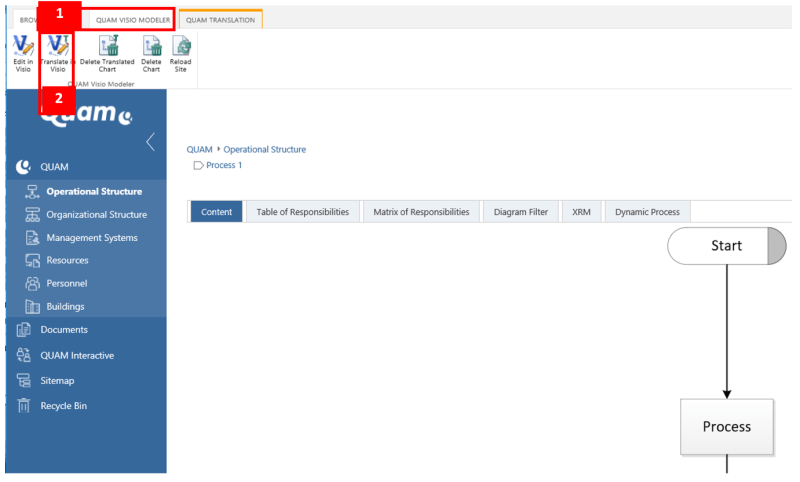
Task: Select Organizational Structure in the sidebar
Action: click(x=96, y=214)
